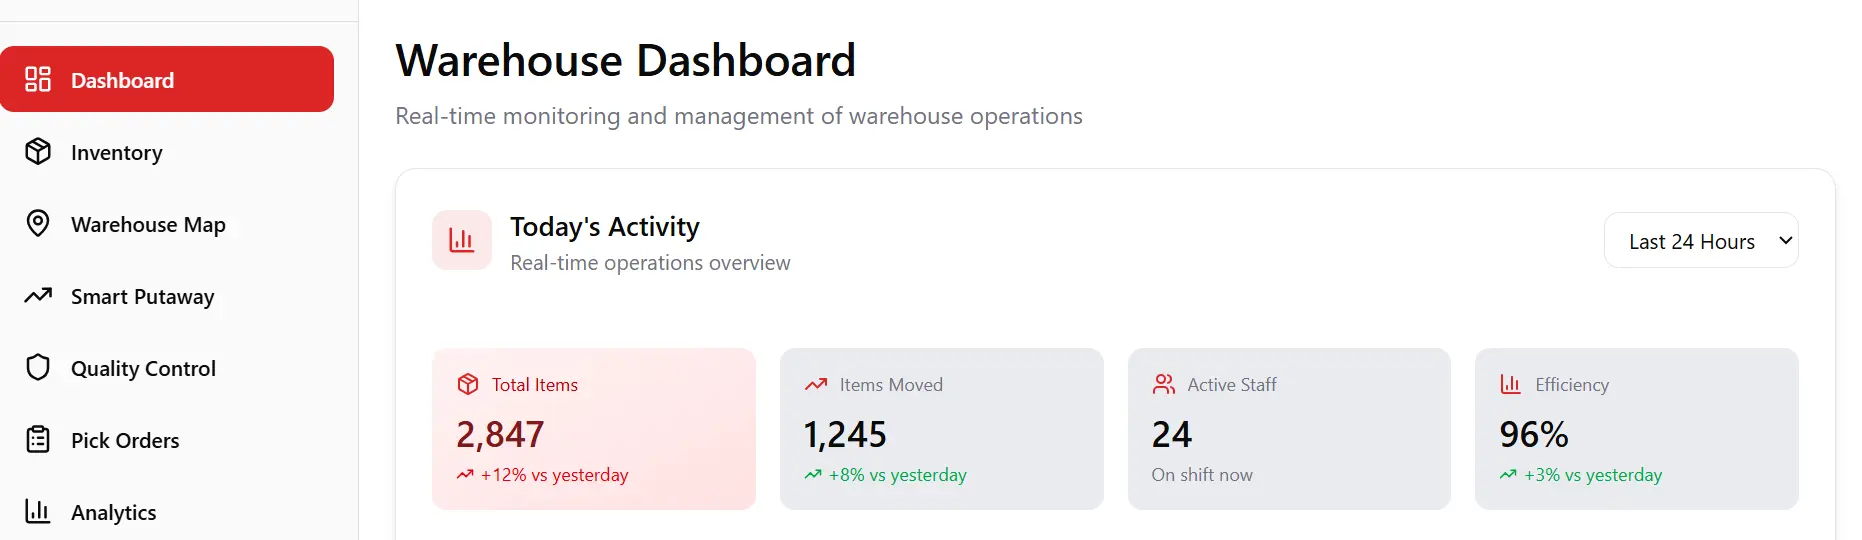Open the Dashboard menu item label
The height and width of the screenshot is (540, 1862).
pyautogui.click(x=122, y=80)
